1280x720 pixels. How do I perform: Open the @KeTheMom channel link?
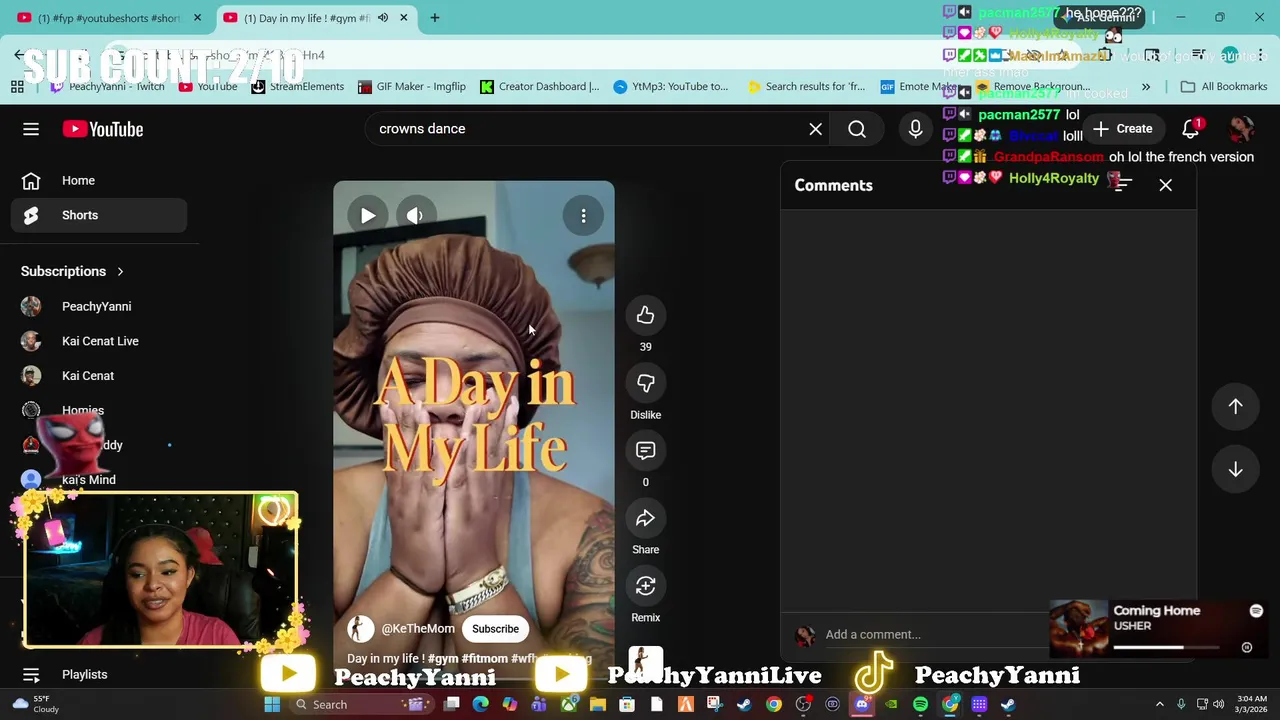click(417, 629)
